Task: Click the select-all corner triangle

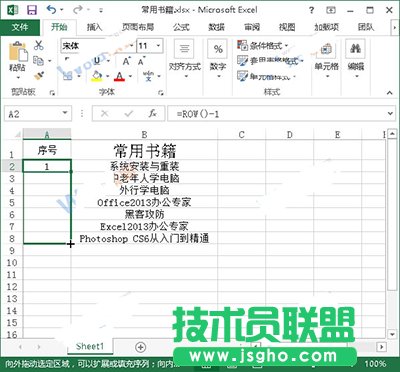Action: click(17, 134)
